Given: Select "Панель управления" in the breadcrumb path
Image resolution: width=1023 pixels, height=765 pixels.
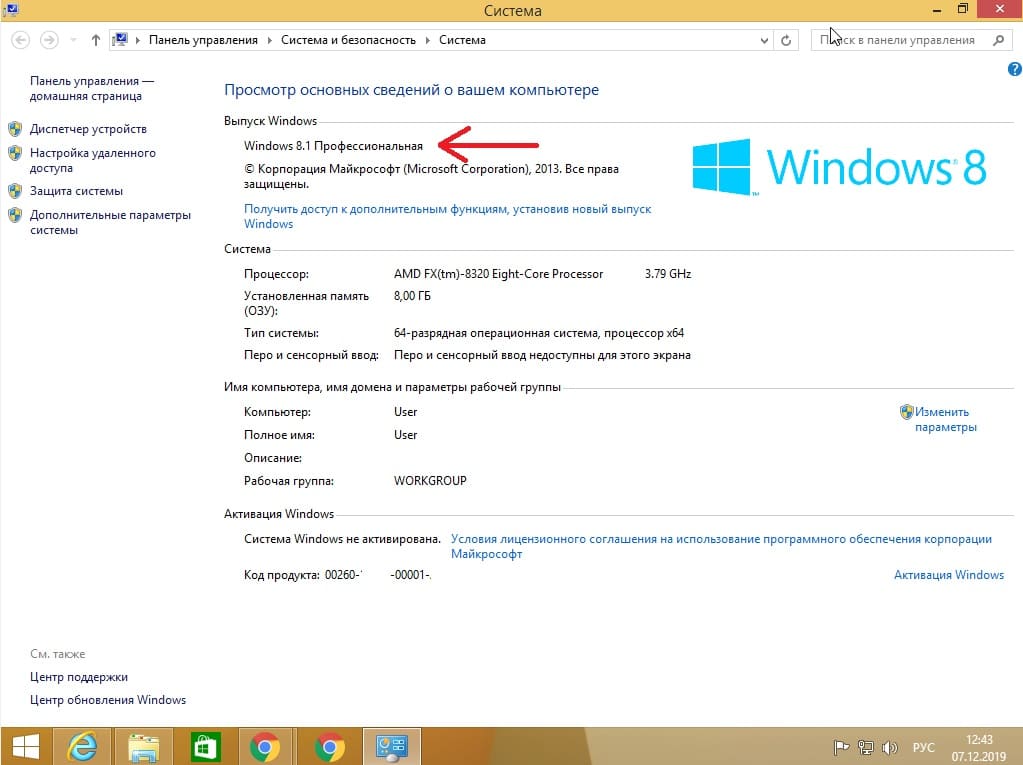Looking at the screenshot, I should tap(203, 40).
